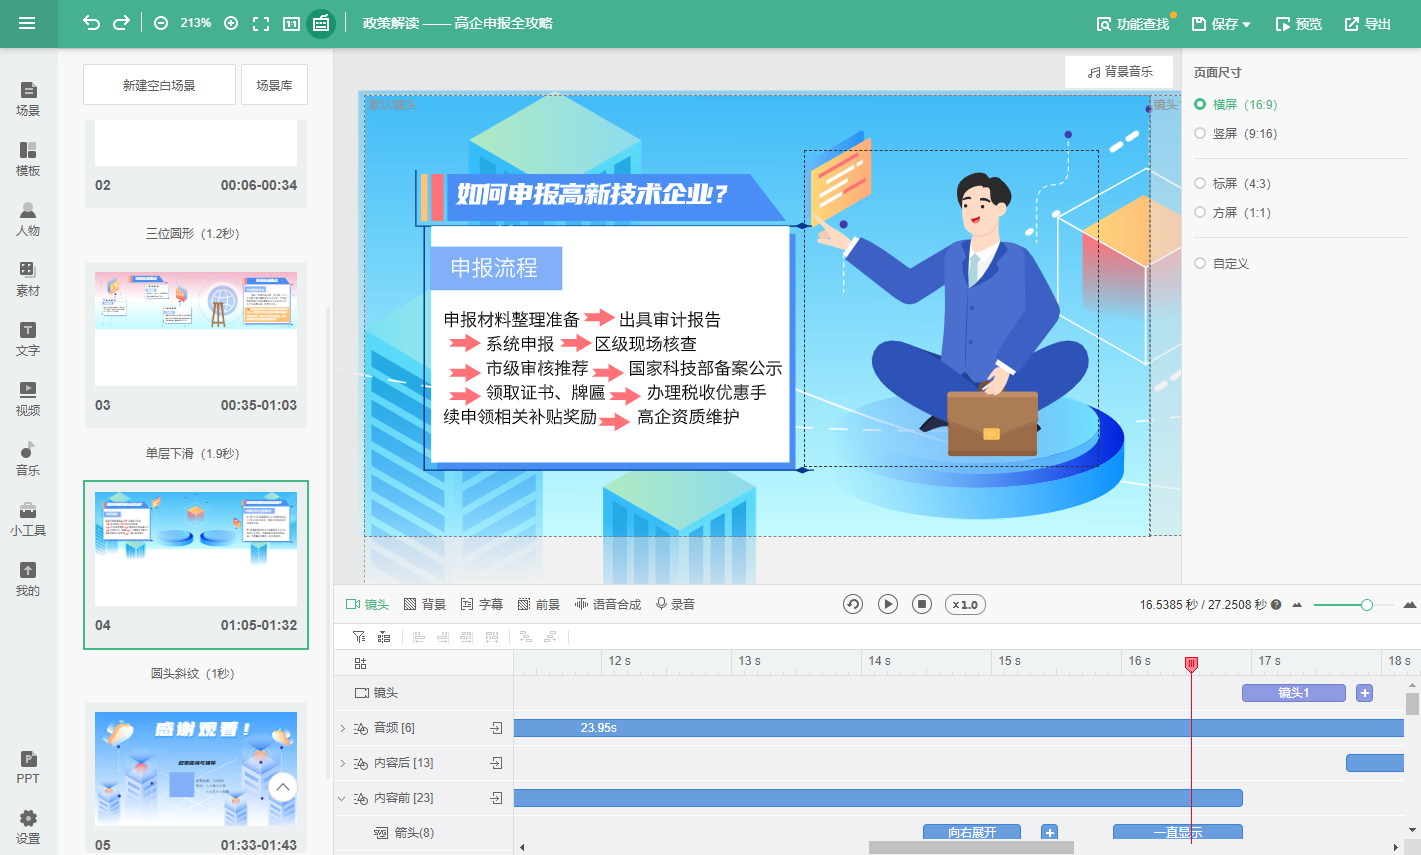Viewport: 1421px width, 855px height.
Task: Click 导出 export button
Action: 1368,24
